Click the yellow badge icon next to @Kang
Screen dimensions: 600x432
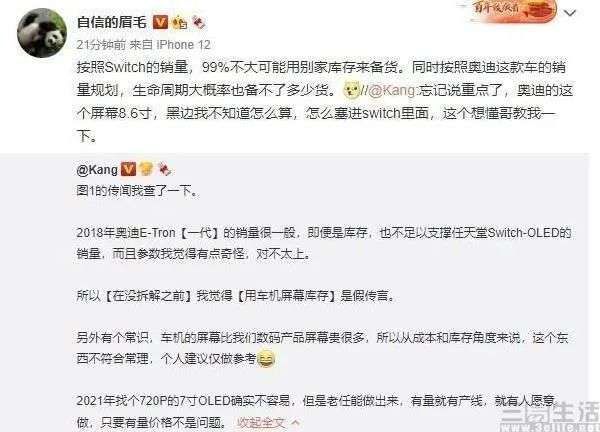(146, 169)
